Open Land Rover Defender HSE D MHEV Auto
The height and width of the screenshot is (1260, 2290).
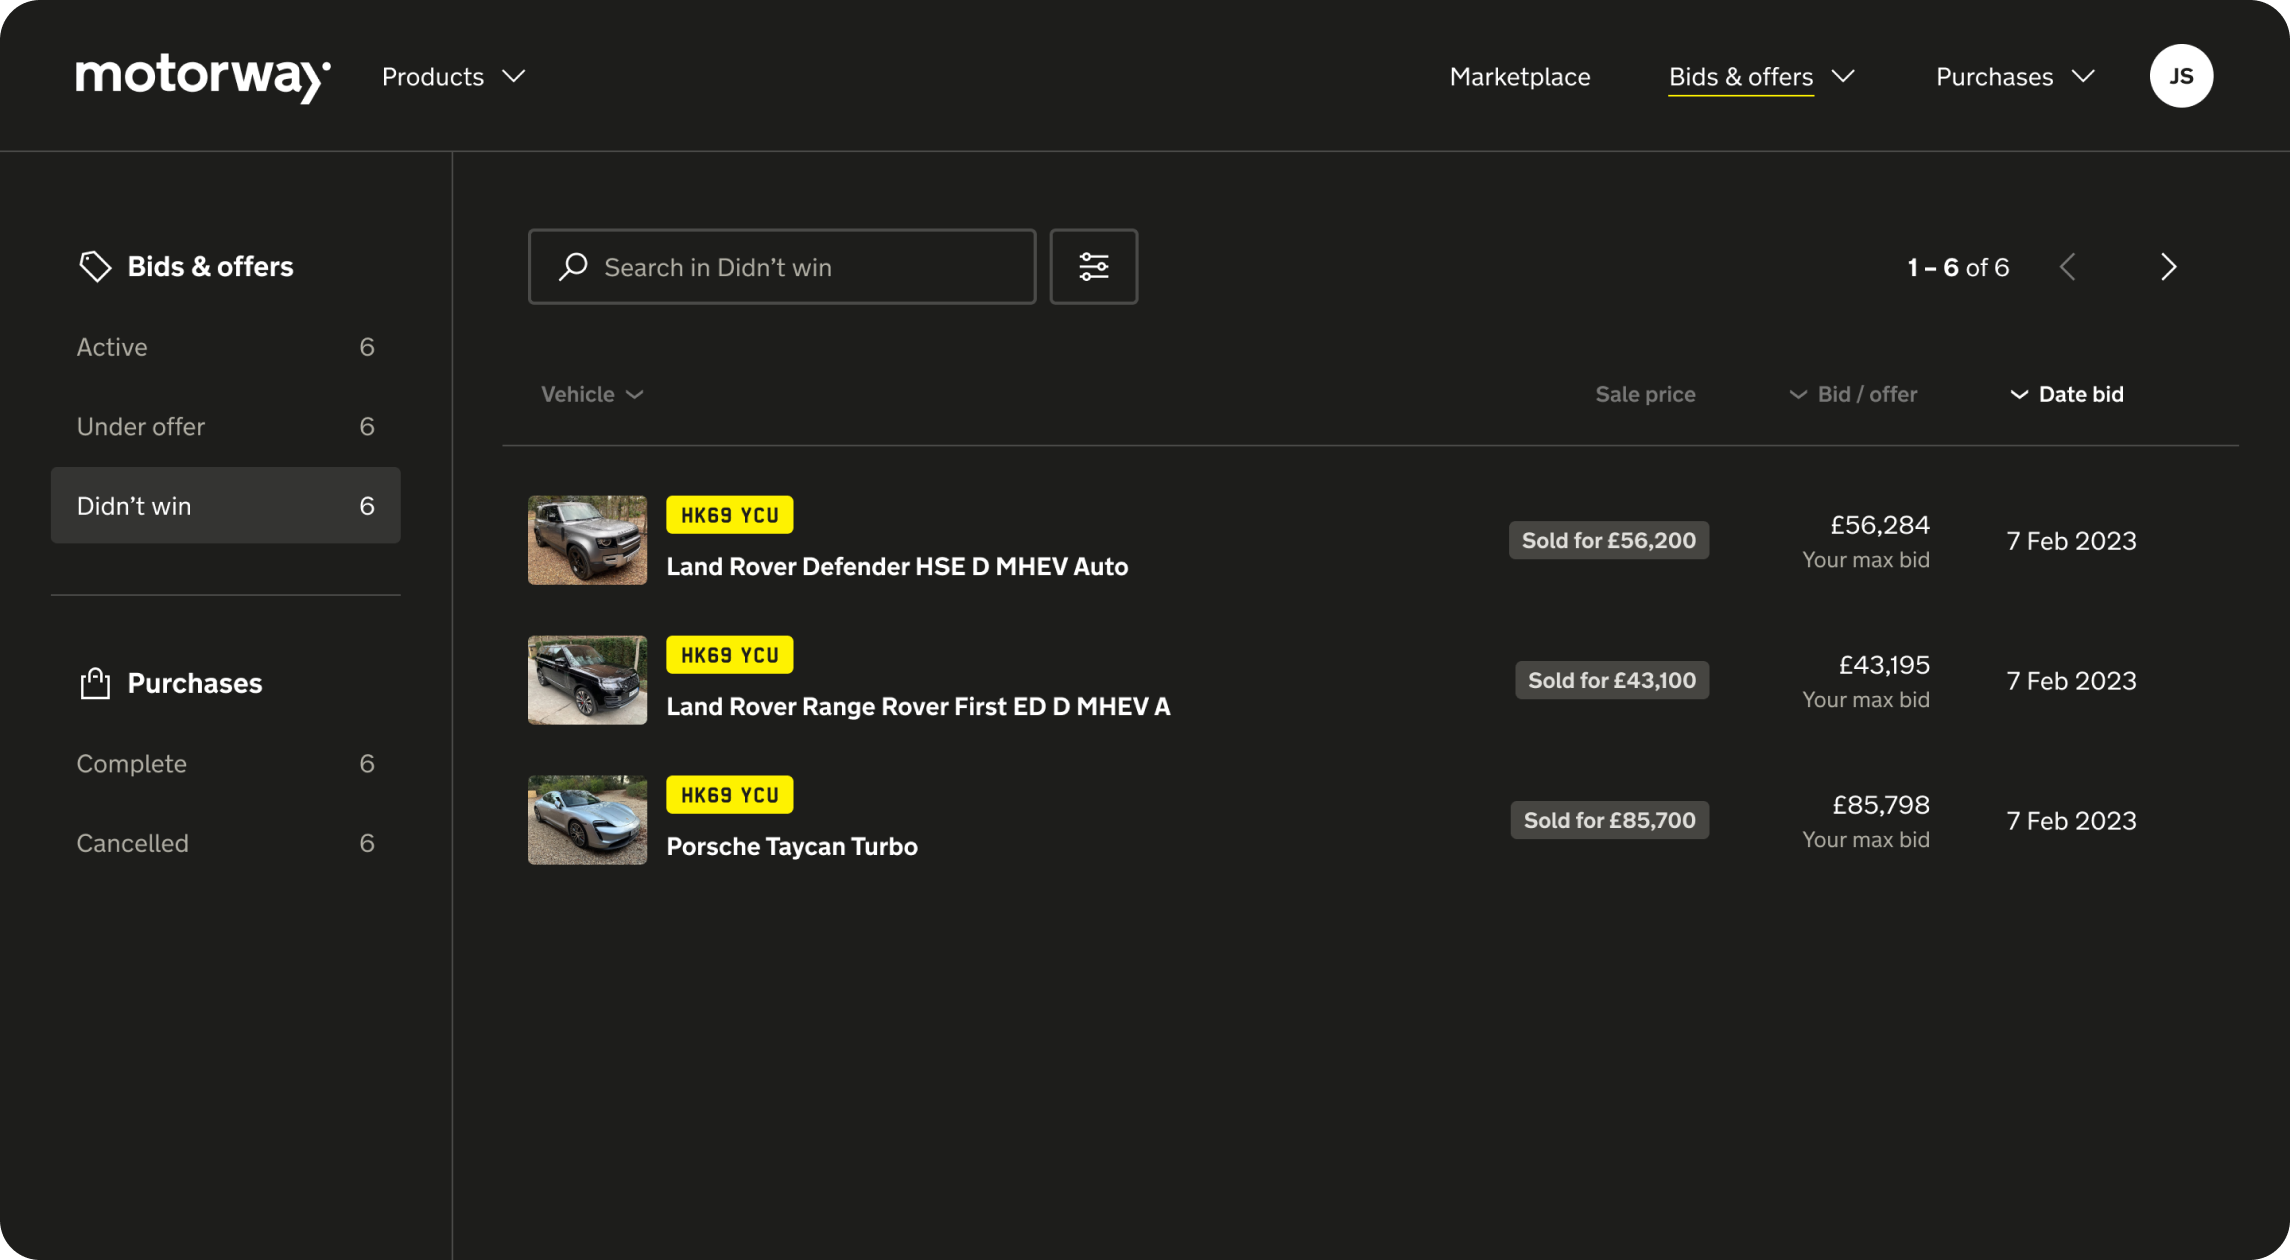click(897, 566)
